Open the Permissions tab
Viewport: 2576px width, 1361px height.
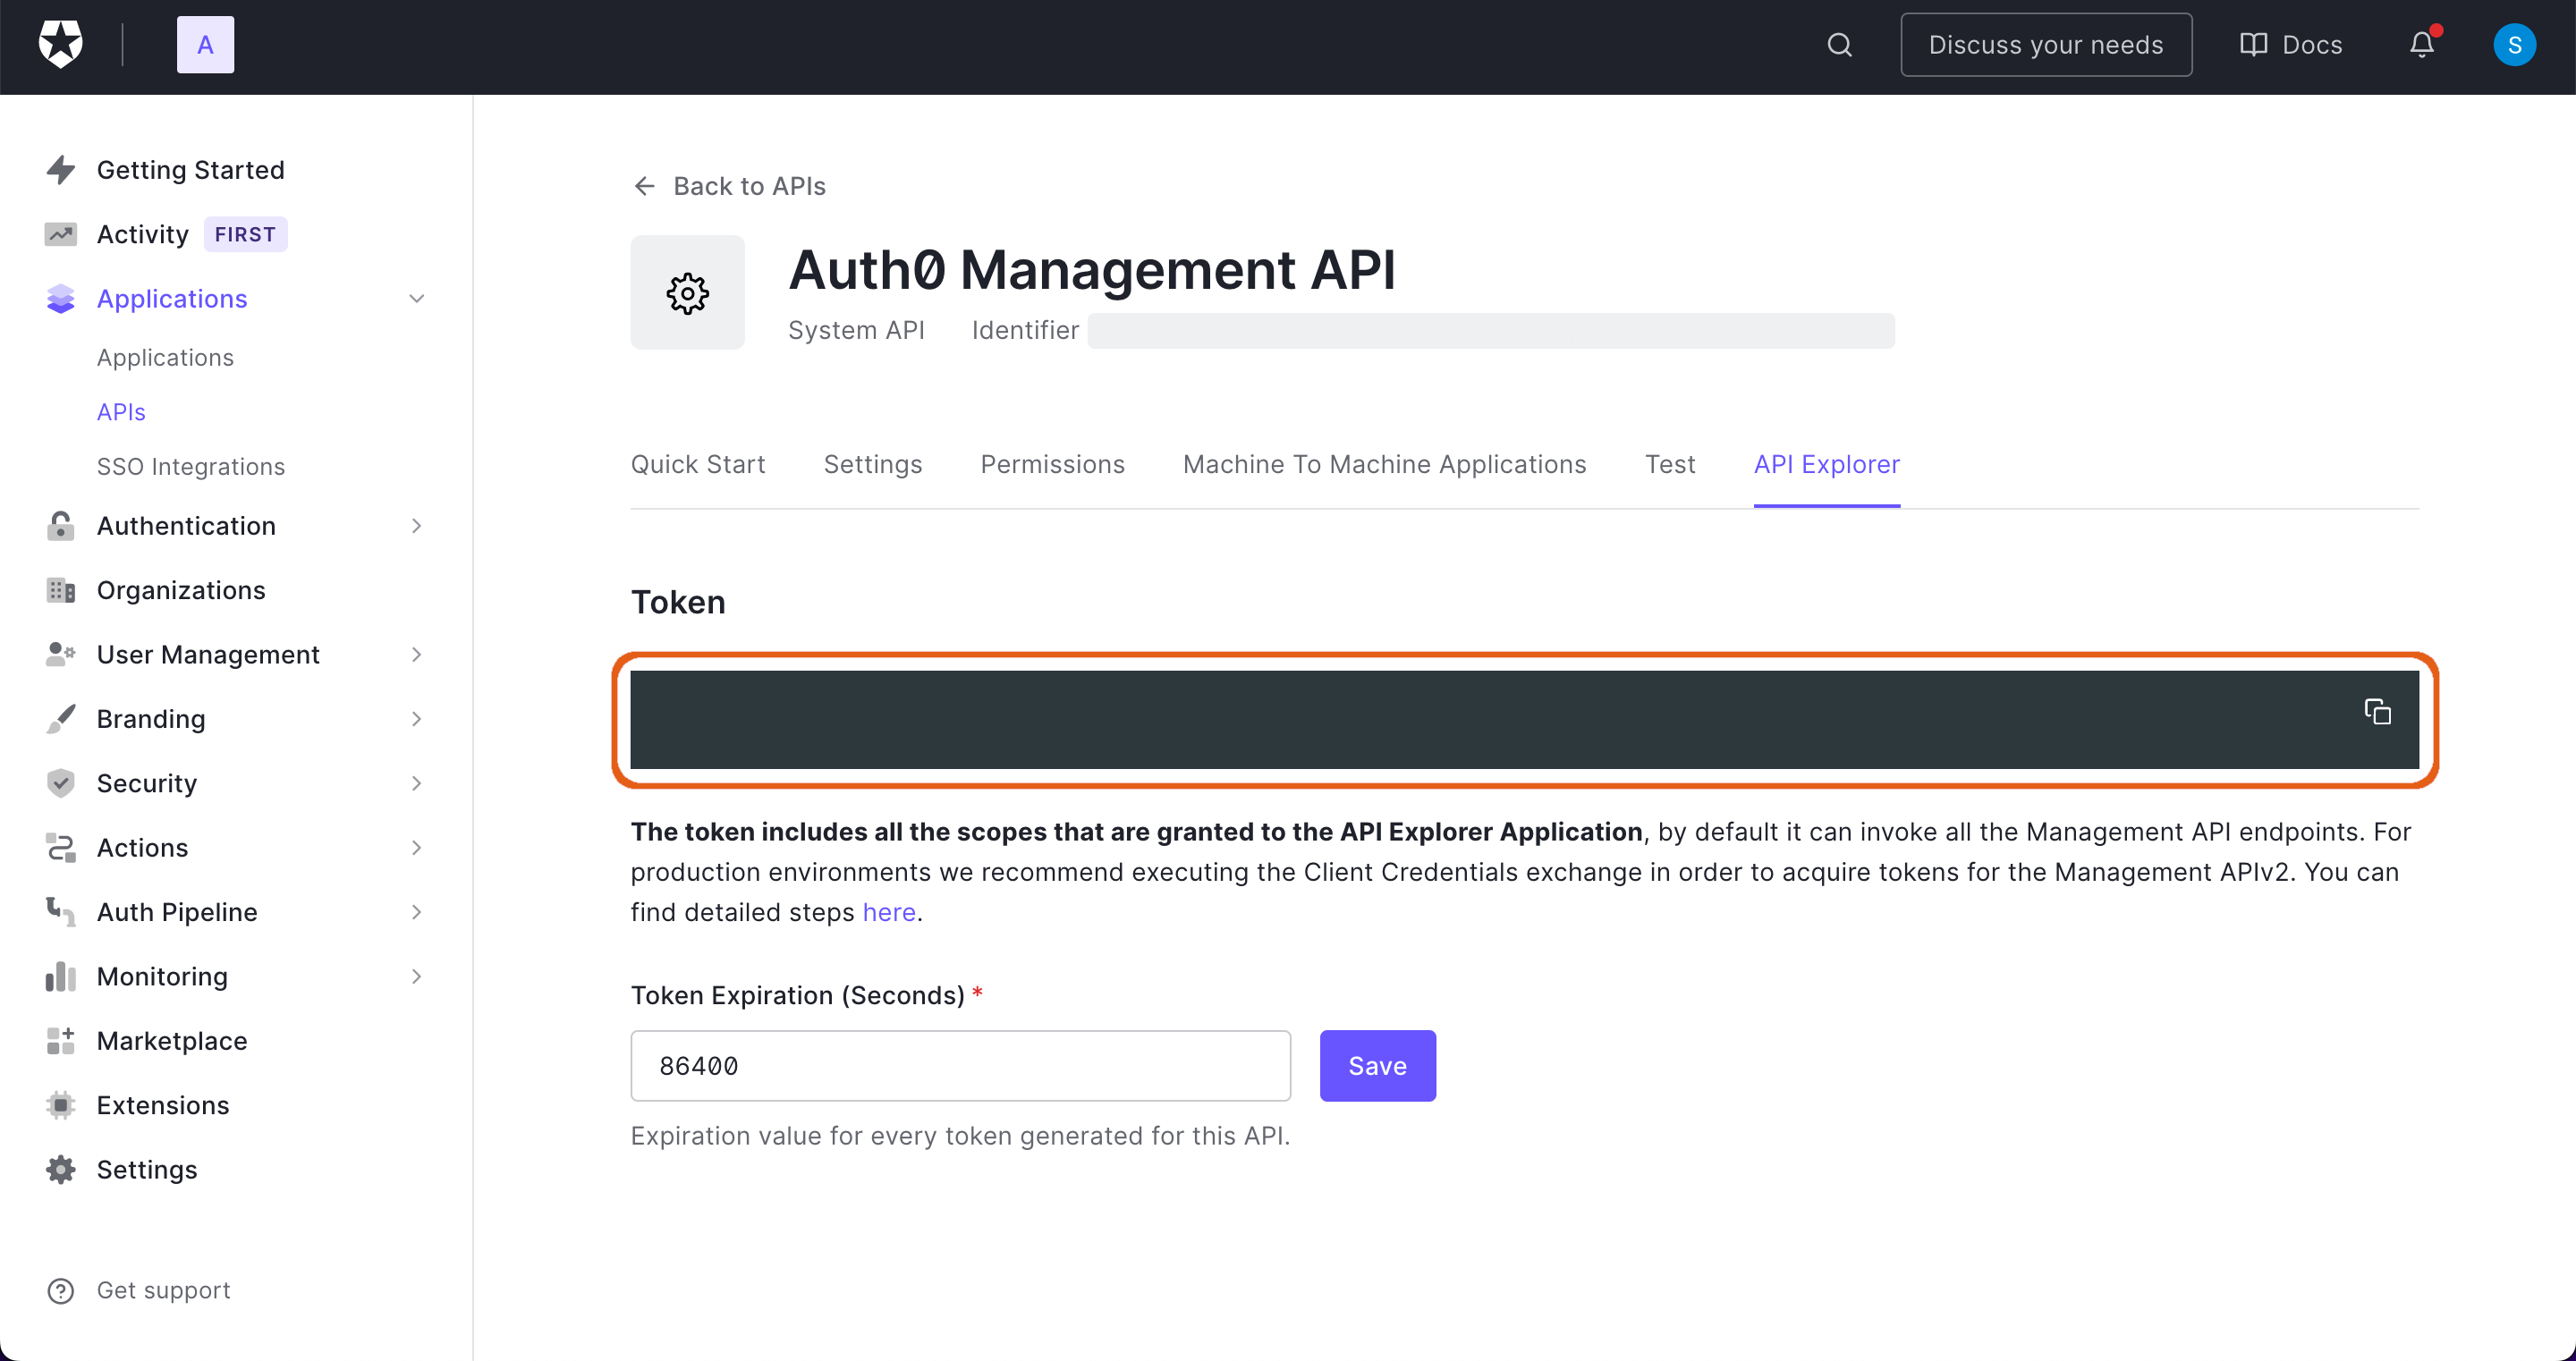[x=1052, y=464]
